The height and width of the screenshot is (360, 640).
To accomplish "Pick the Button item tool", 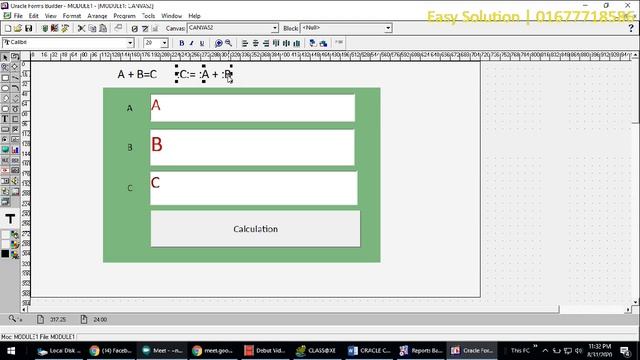I will coord(5,129).
